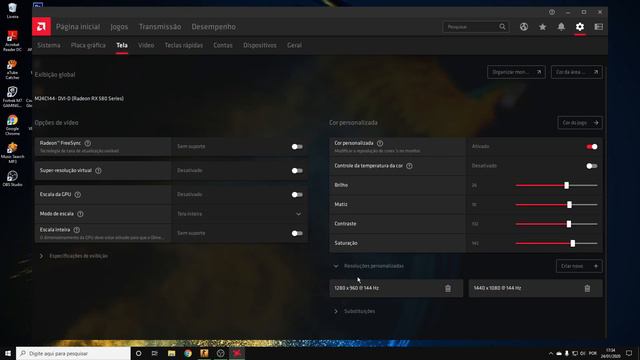This screenshot has height=360, width=640.
Task: Open Chrome from the taskbar
Action: 188,353
